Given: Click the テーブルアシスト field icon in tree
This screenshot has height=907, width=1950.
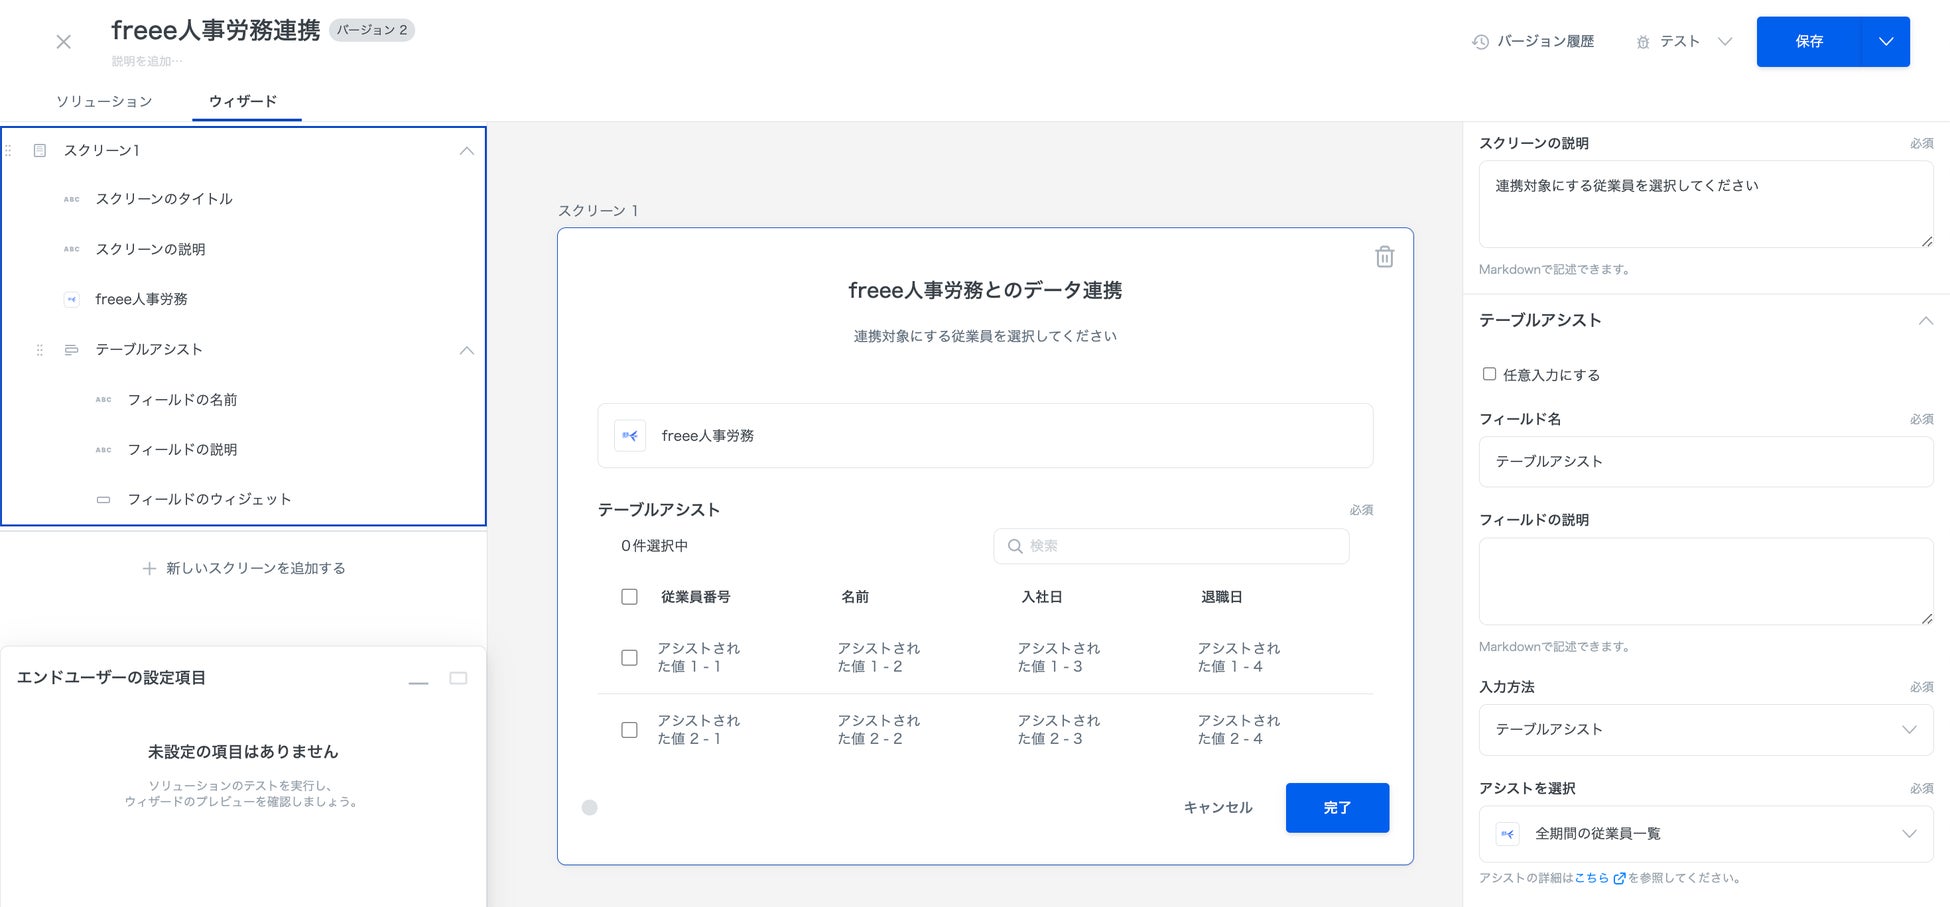Looking at the screenshot, I should 71,350.
